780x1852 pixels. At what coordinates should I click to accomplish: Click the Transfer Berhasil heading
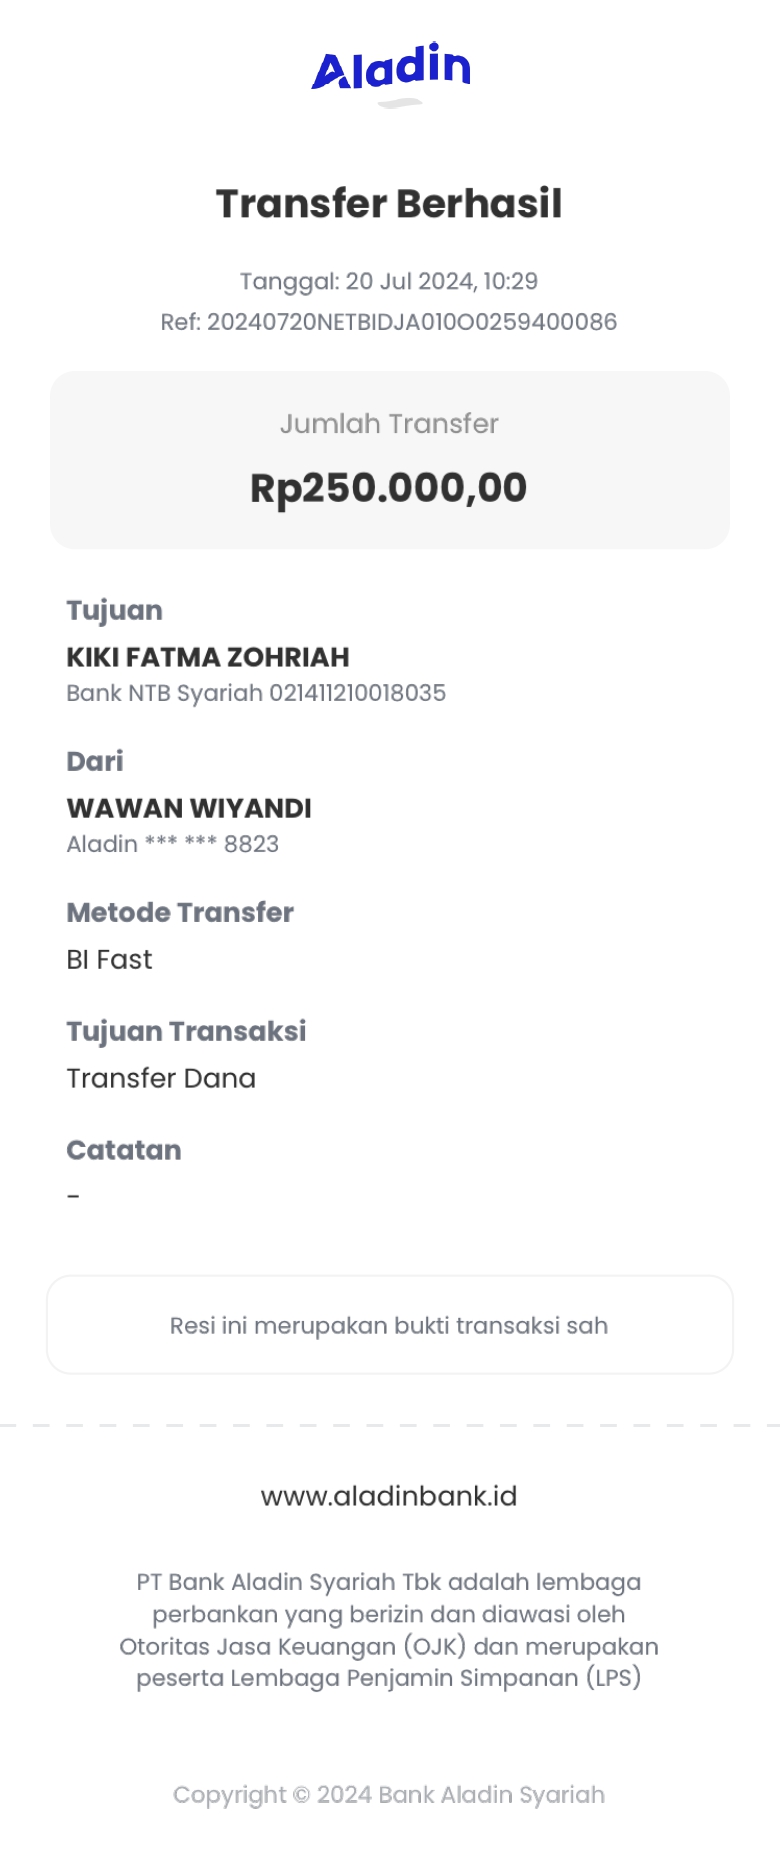point(389,204)
